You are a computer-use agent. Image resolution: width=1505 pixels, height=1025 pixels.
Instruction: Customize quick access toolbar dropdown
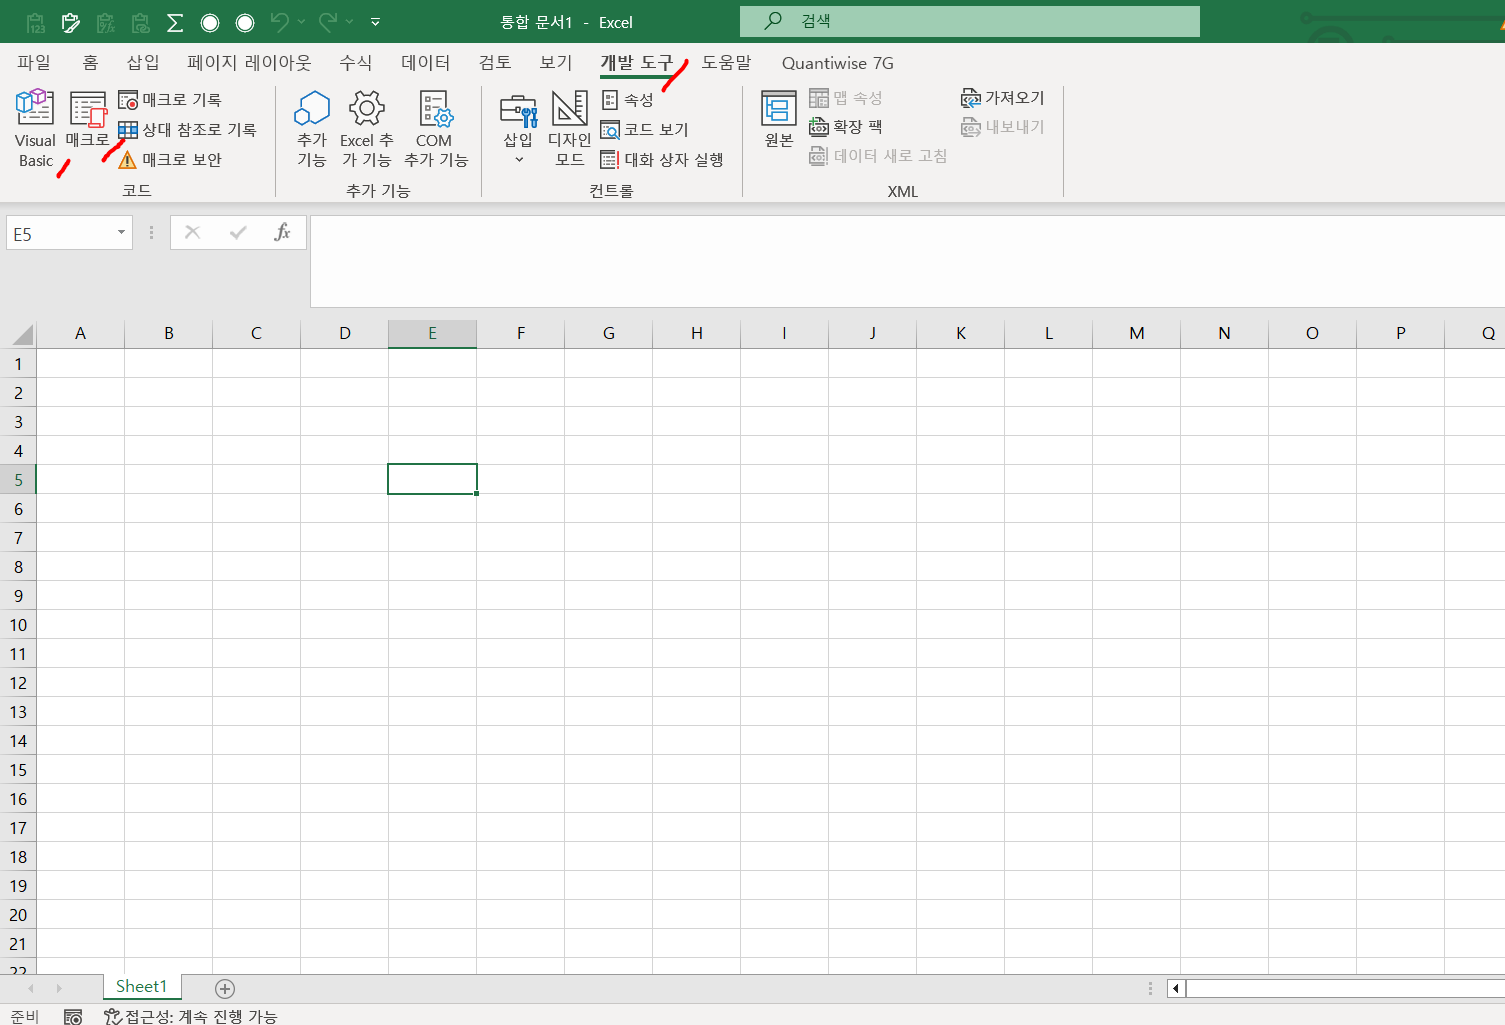coord(375,22)
